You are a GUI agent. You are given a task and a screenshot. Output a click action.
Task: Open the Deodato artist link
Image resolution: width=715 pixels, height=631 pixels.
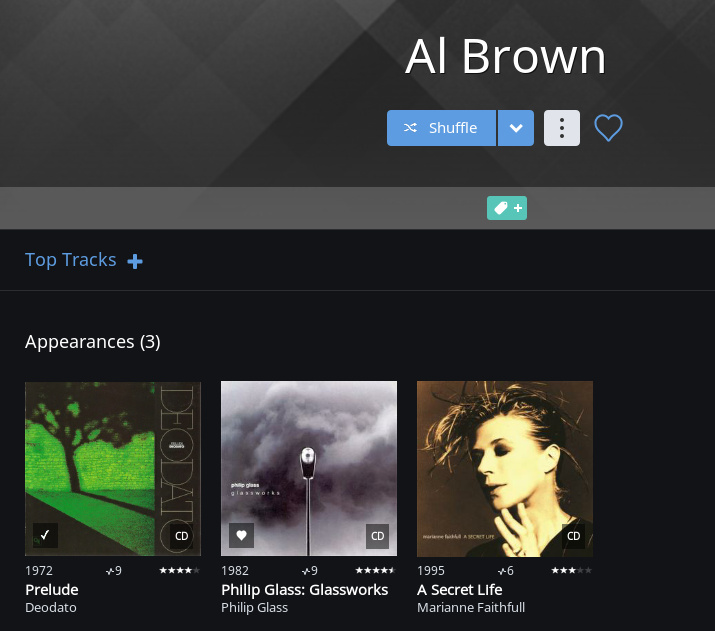tap(51, 608)
